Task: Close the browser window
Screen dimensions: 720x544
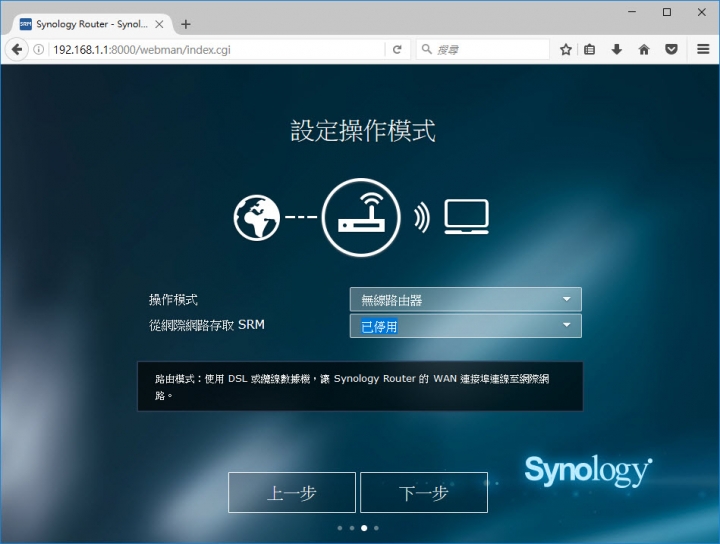Action: pos(702,12)
